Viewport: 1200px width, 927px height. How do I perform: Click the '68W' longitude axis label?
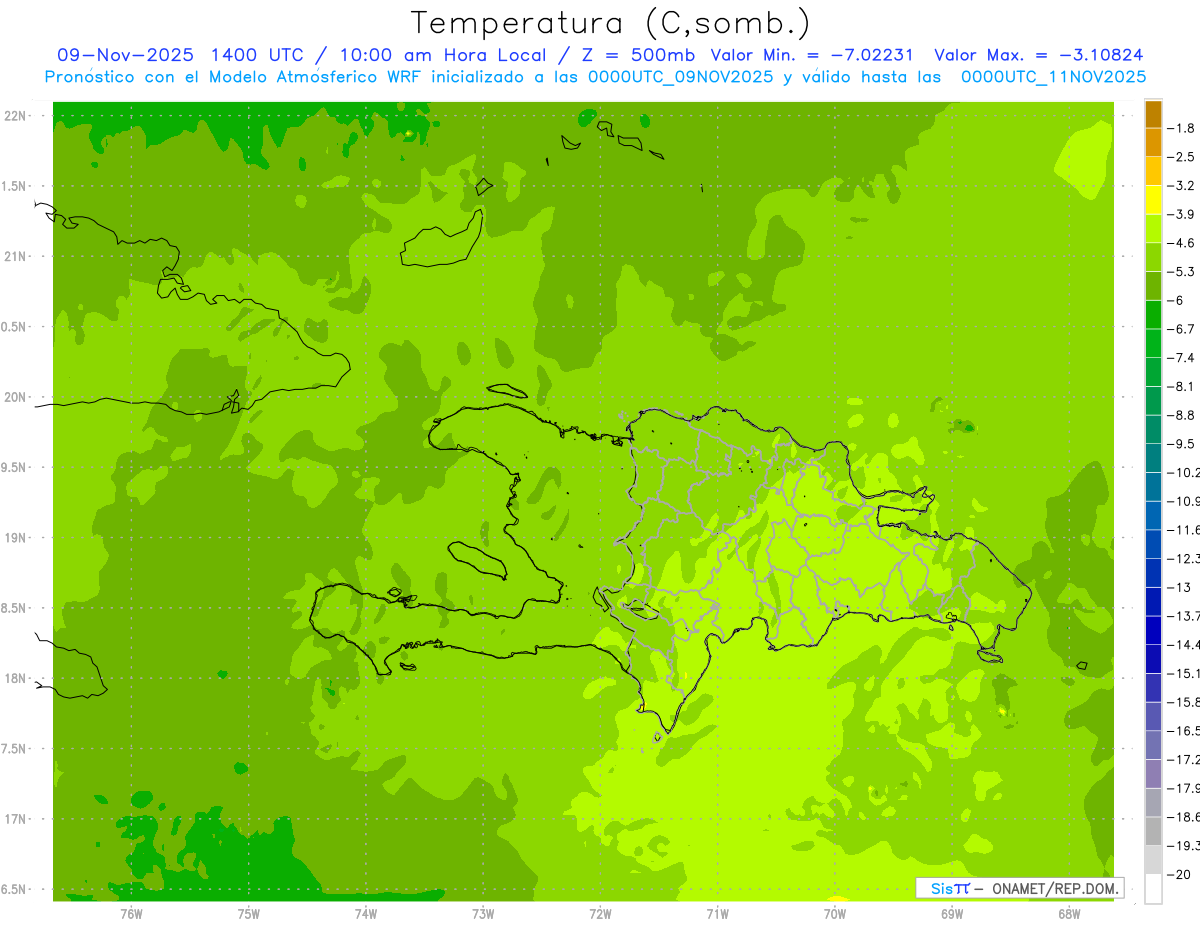coord(1069,914)
